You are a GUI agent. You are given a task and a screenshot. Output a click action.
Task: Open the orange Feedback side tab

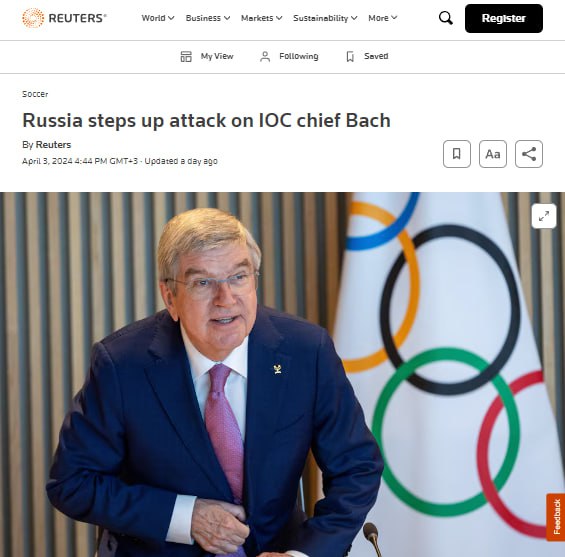click(x=556, y=517)
